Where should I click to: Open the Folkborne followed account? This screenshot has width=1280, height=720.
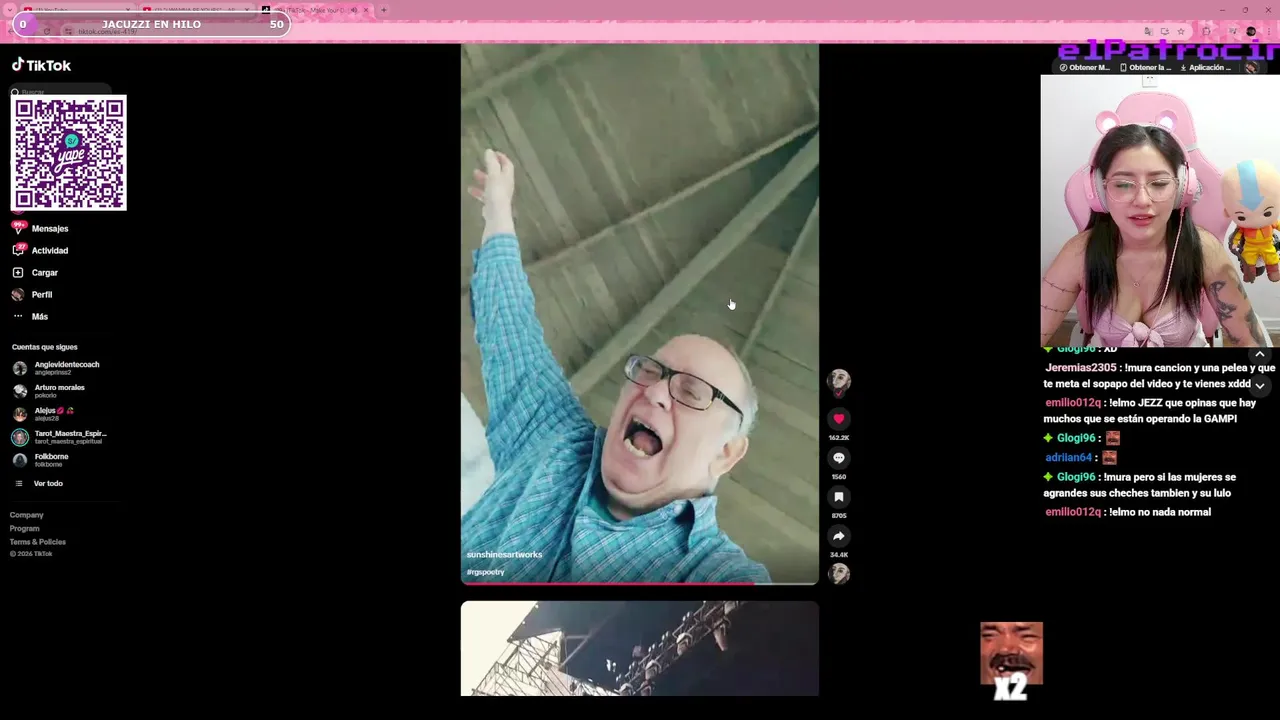[42, 460]
